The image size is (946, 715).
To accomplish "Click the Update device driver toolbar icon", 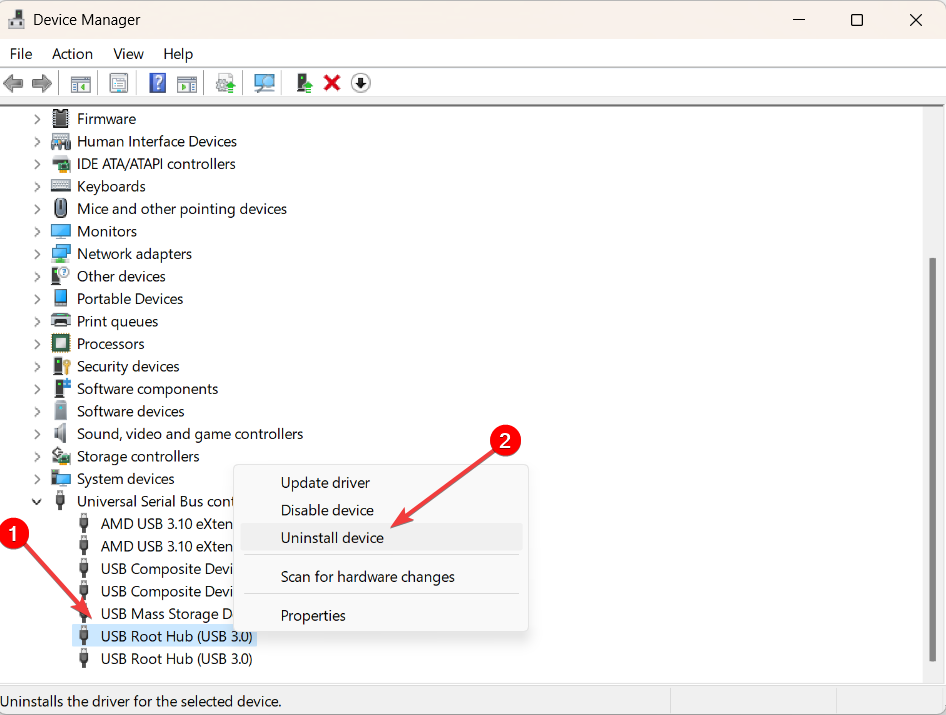I will [226, 83].
